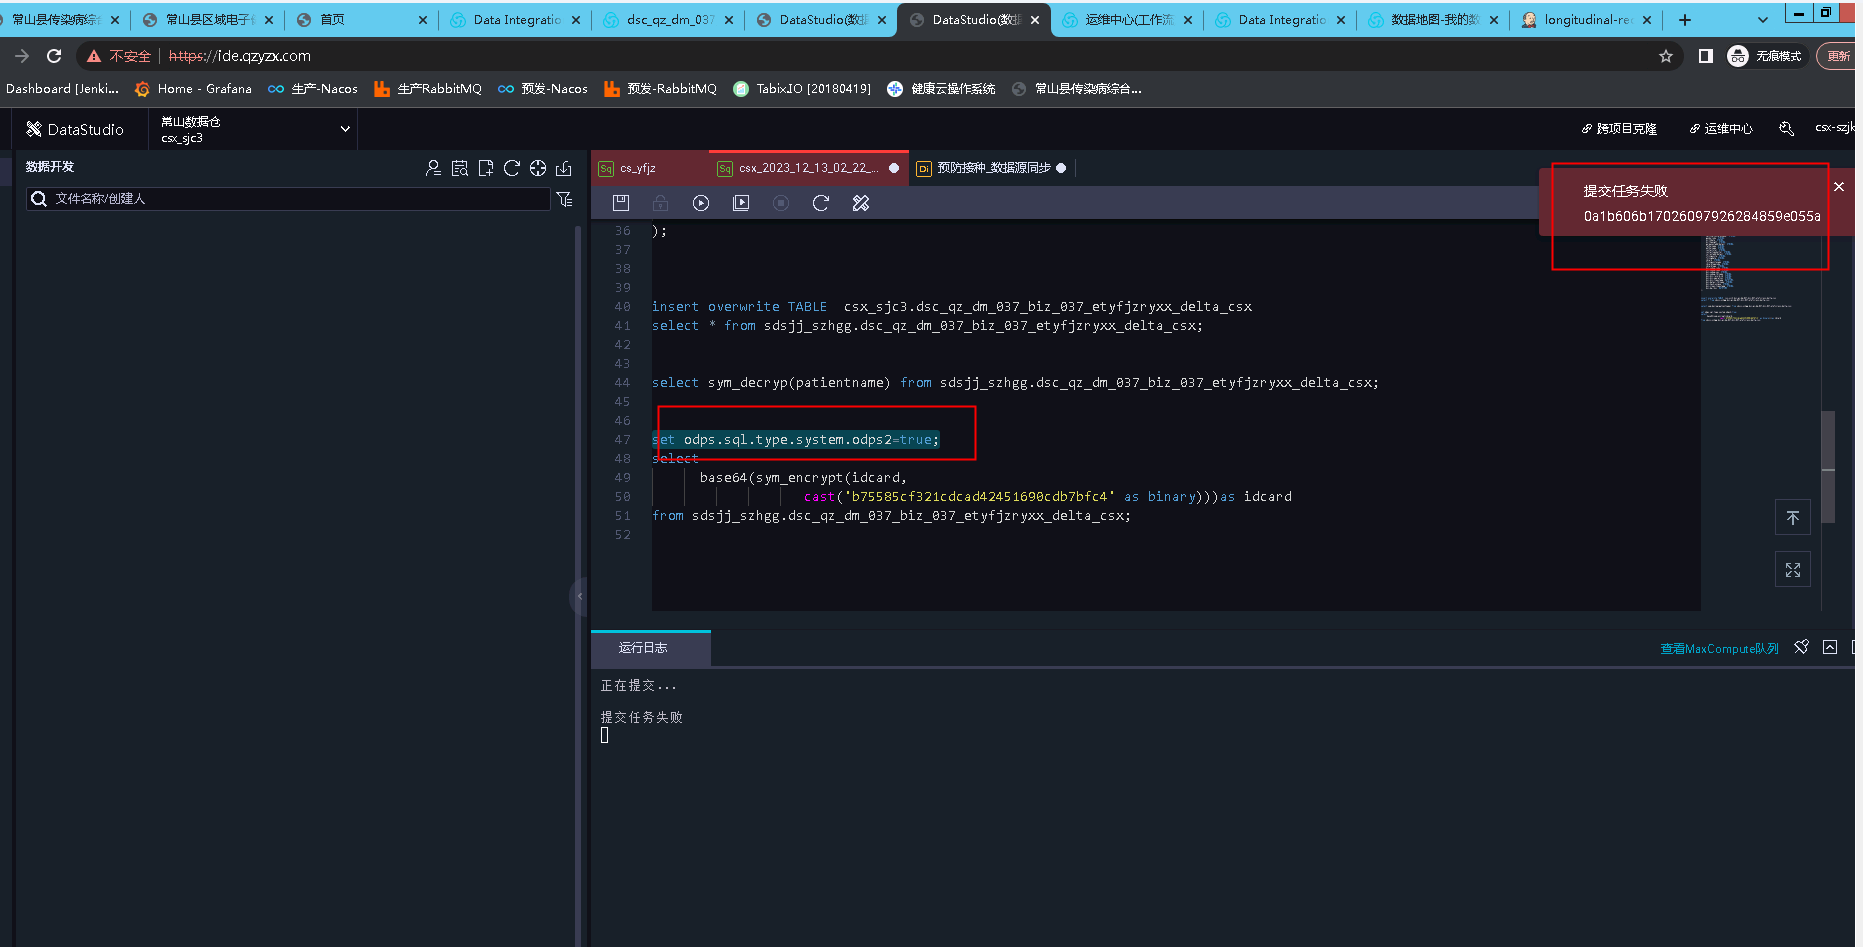
Task: Open the file filter options icon
Action: coord(565,199)
